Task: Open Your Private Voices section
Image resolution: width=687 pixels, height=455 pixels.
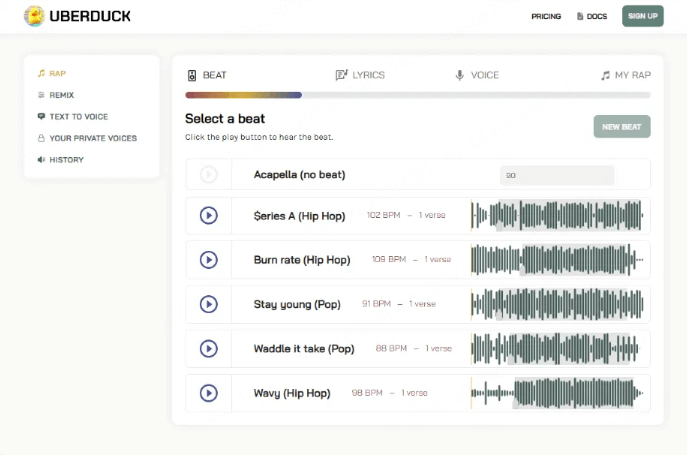Action: (92, 138)
